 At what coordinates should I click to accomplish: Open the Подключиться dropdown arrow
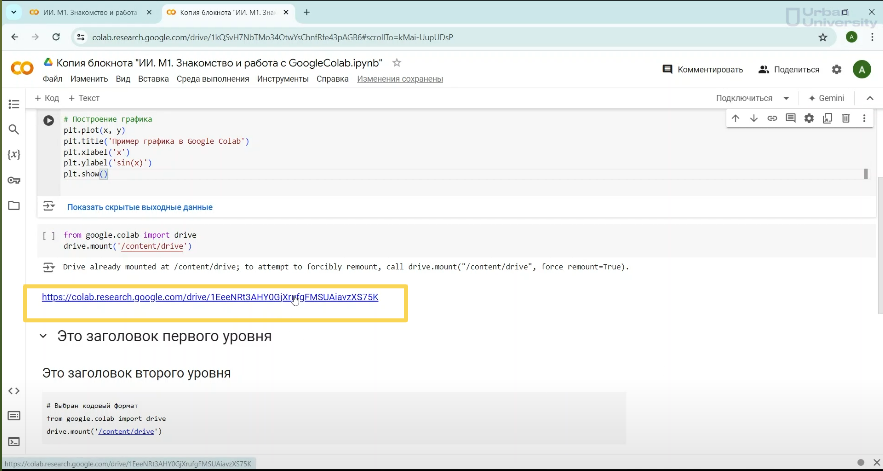pyautogui.click(x=786, y=98)
